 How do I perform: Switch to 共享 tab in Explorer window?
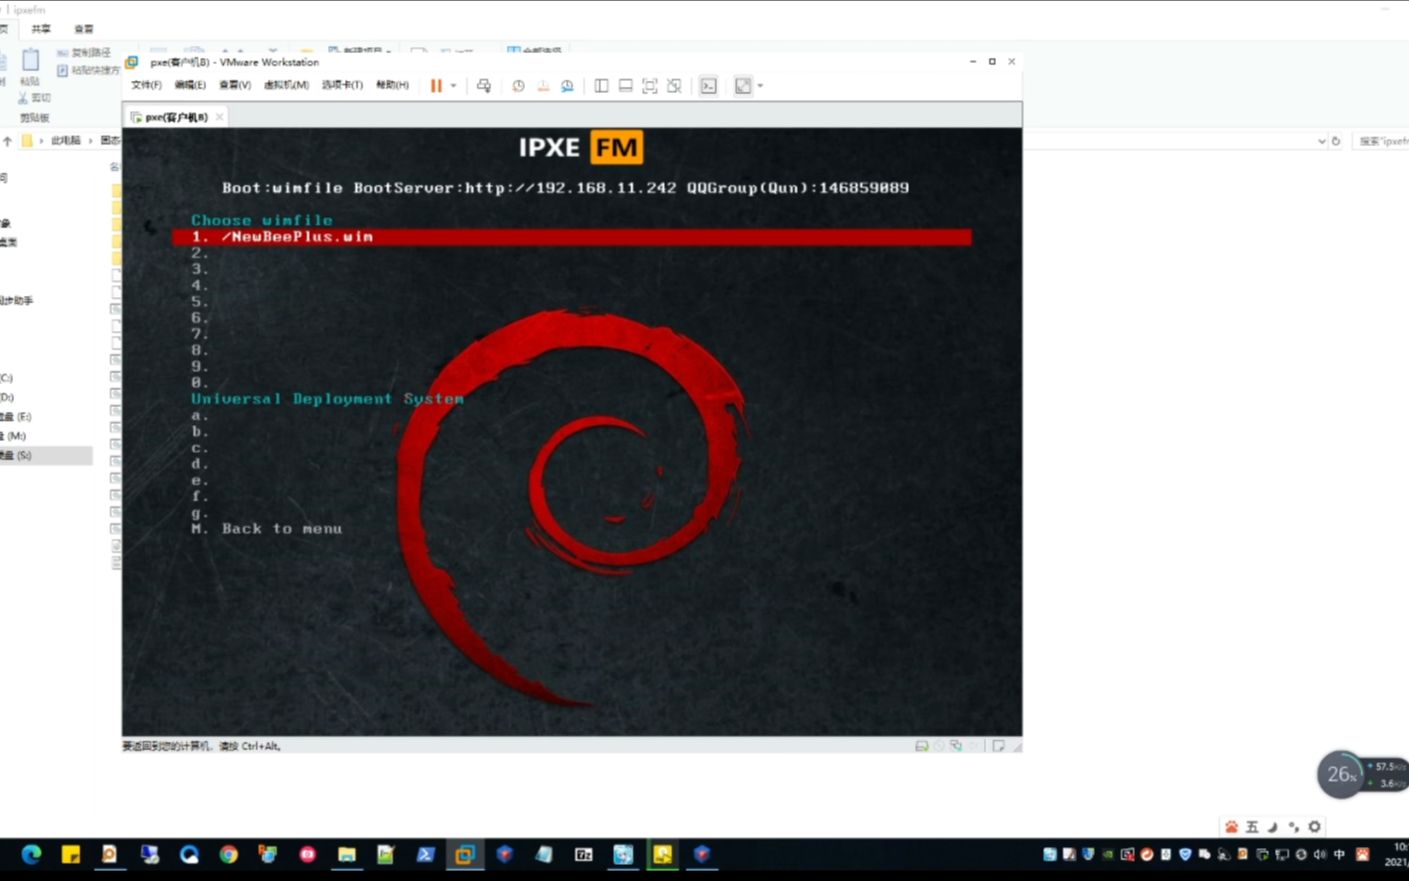41,29
